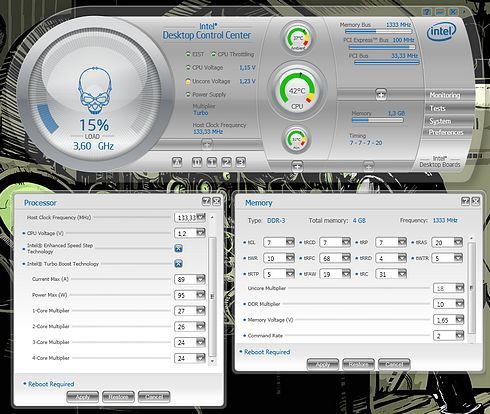Expand the plus button below the bus meters
This screenshot has width=490, height=414.
(381, 94)
